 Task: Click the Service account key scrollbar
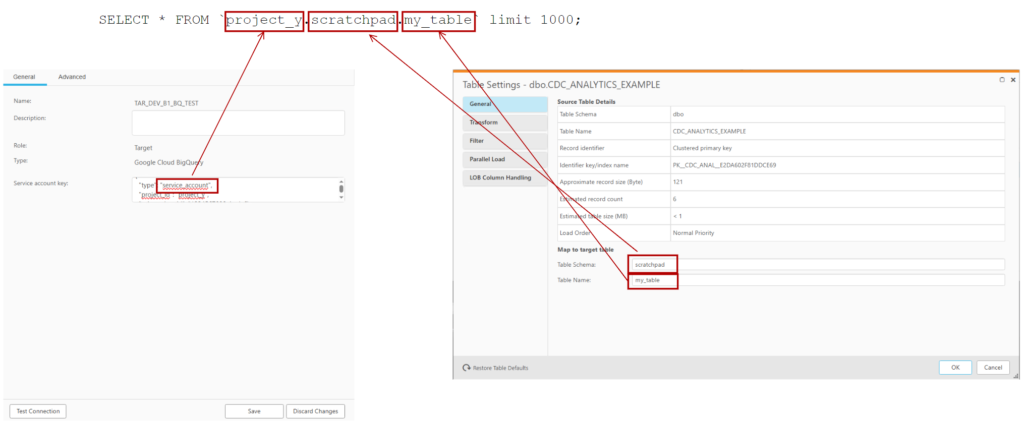[341, 190]
